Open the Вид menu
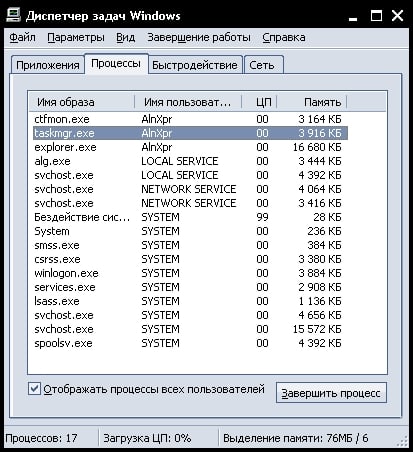This screenshot has width=413, height=452. coord(126,37)
